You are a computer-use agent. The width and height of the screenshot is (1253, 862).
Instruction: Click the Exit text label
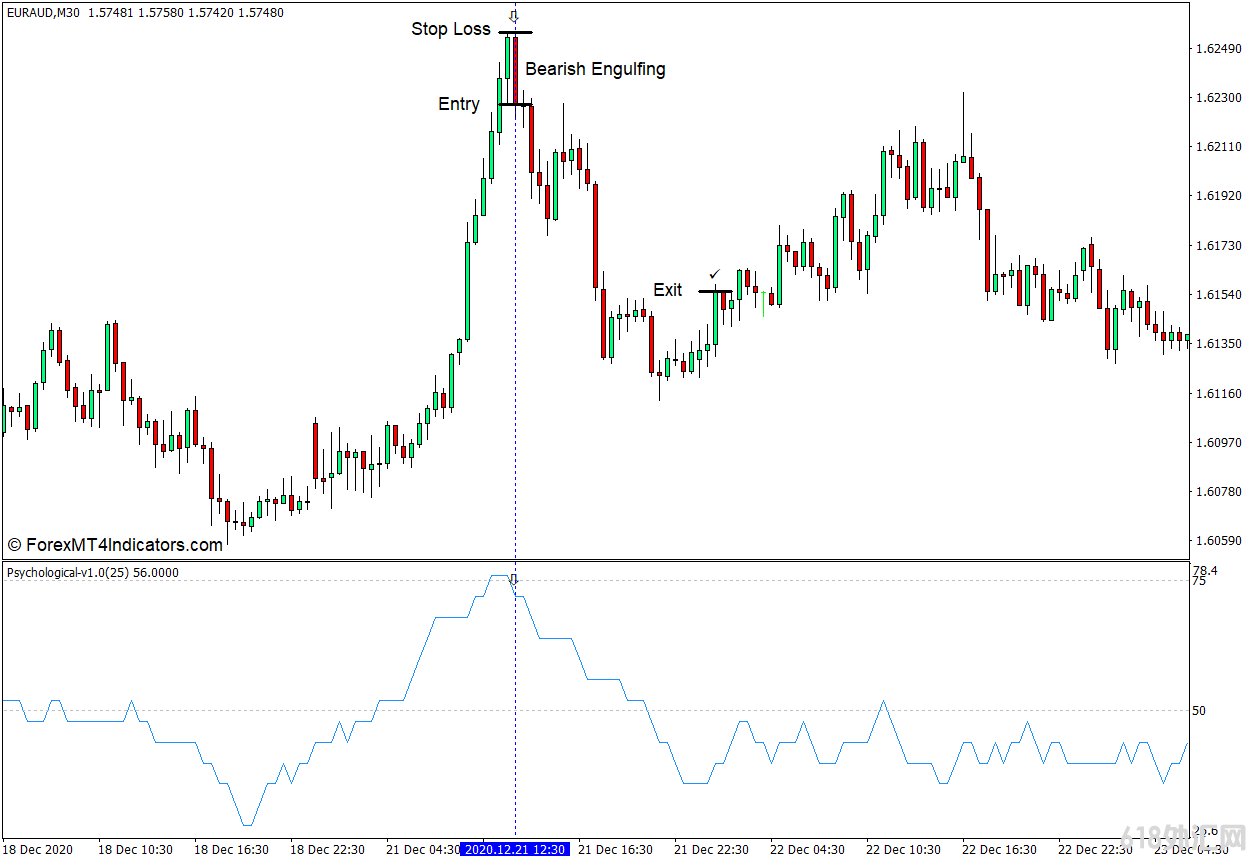click(x=668, y=290)
